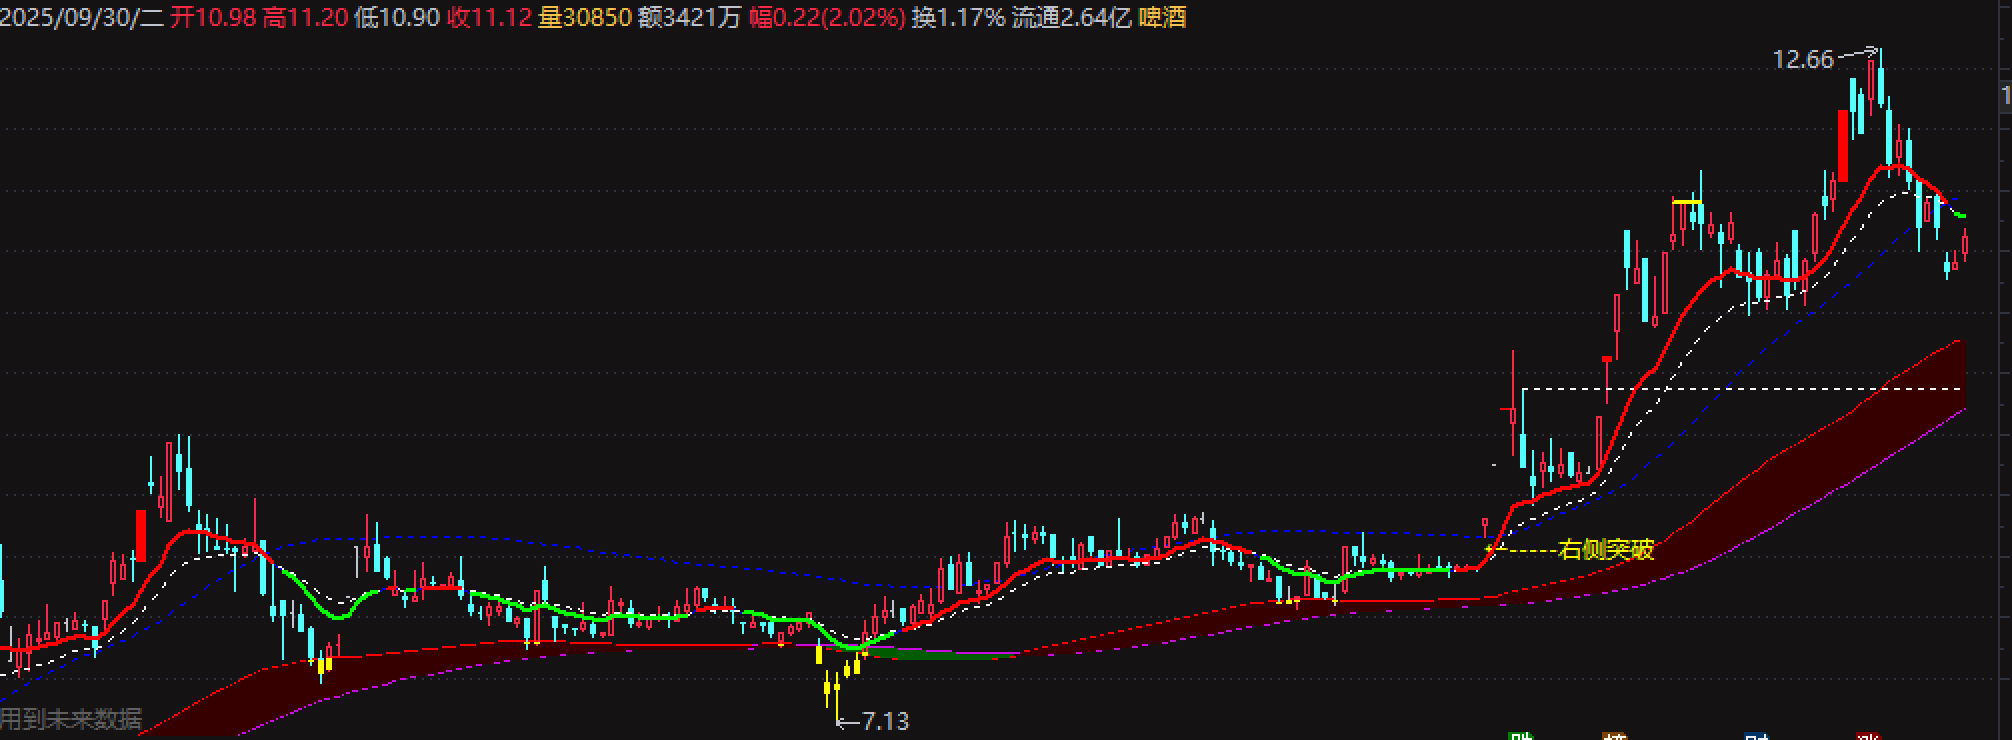Click the orange event marker icon at bottom
This screenshot has height=740, width=2012.
pos(1614,736)
